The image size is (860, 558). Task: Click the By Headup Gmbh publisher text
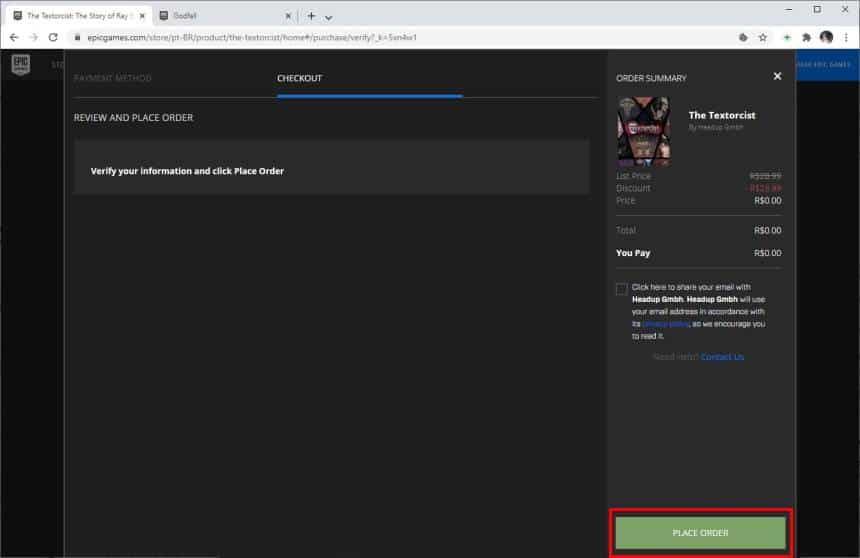(716, 127)
